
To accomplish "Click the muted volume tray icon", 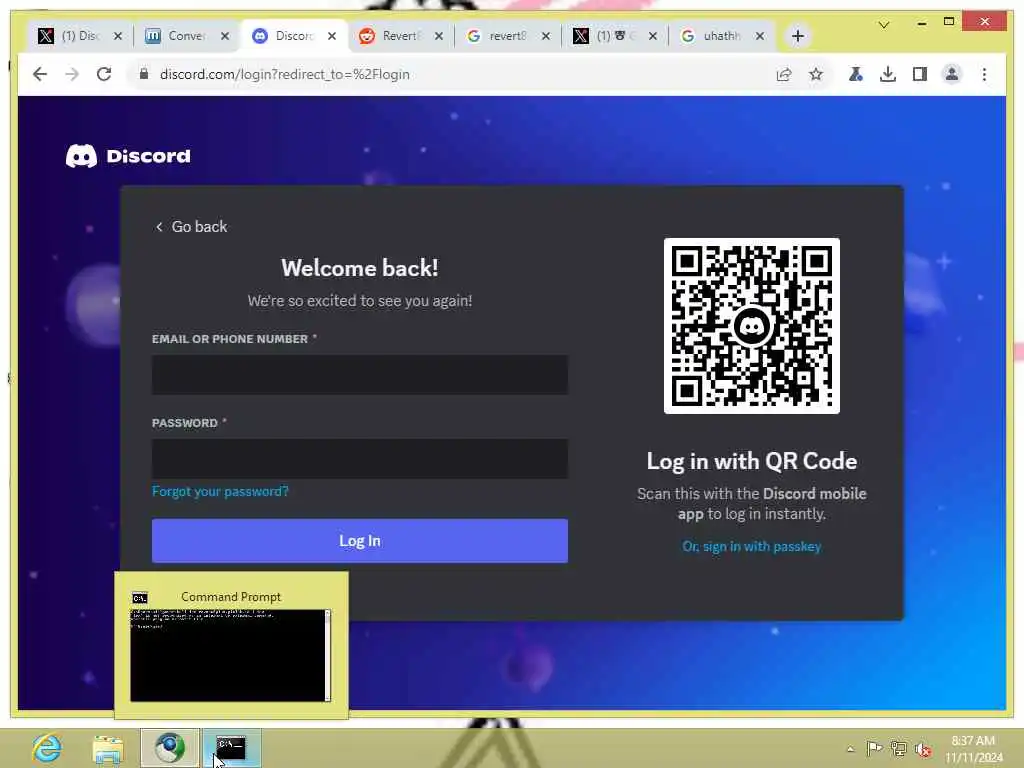I will pyautogui.click(x=923, y=749).
